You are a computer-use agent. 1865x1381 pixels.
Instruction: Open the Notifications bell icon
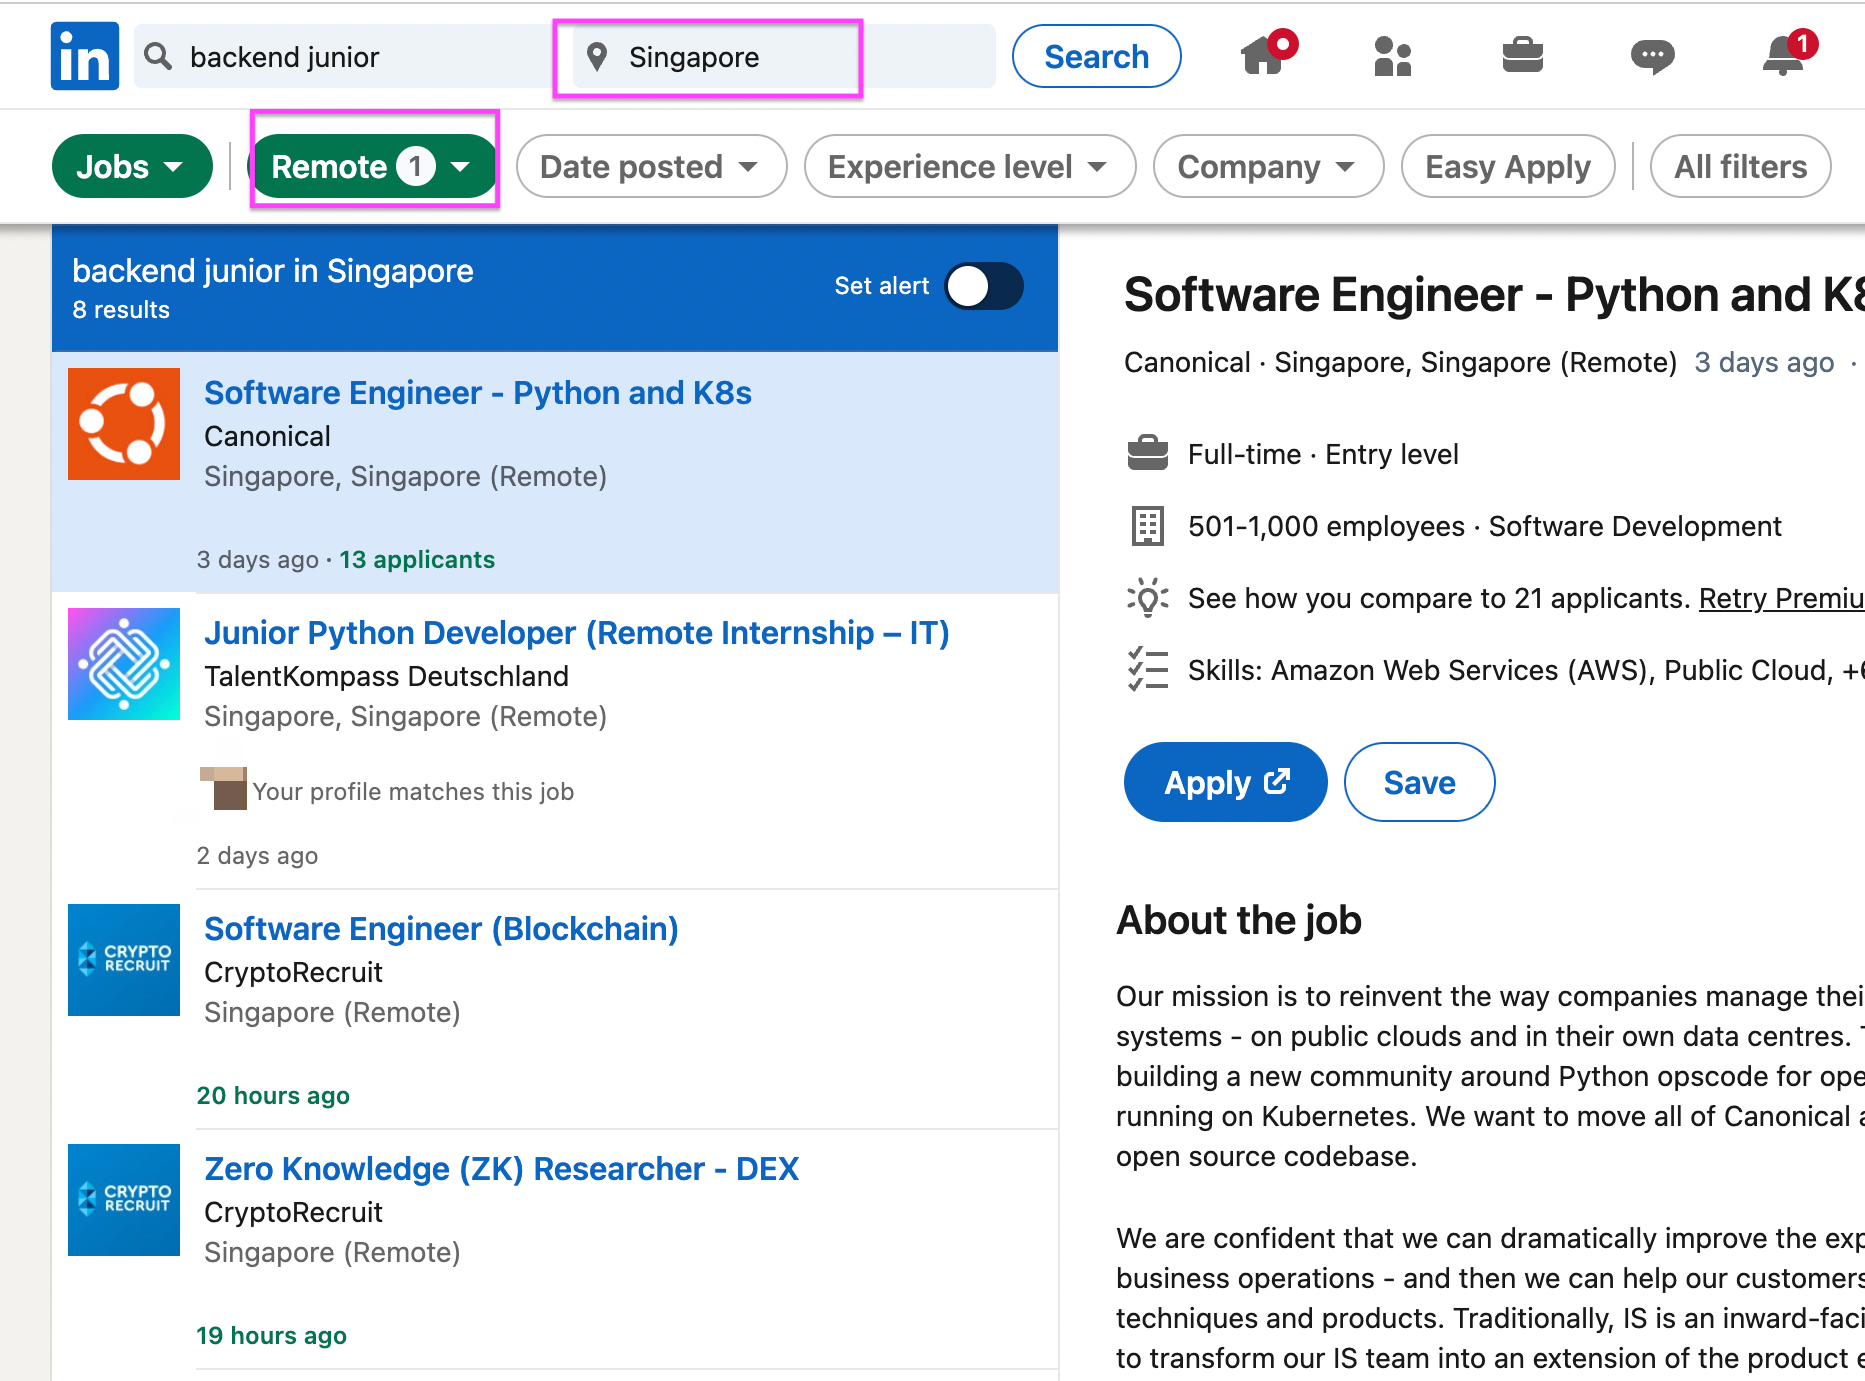pos(1784,56)
